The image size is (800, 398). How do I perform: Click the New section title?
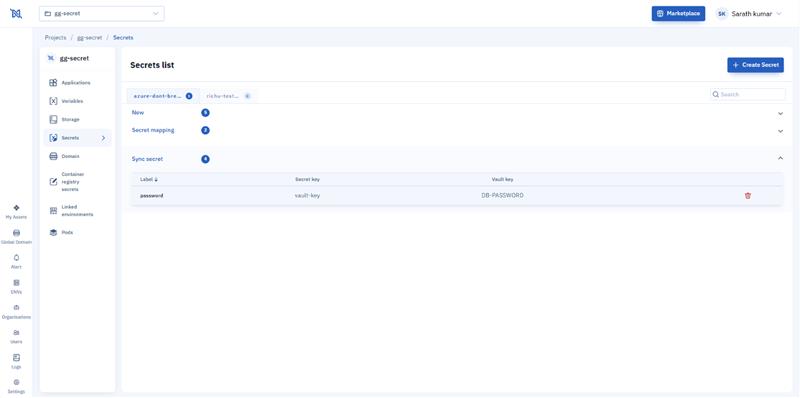pyautogui.click(x=138, y=113)
